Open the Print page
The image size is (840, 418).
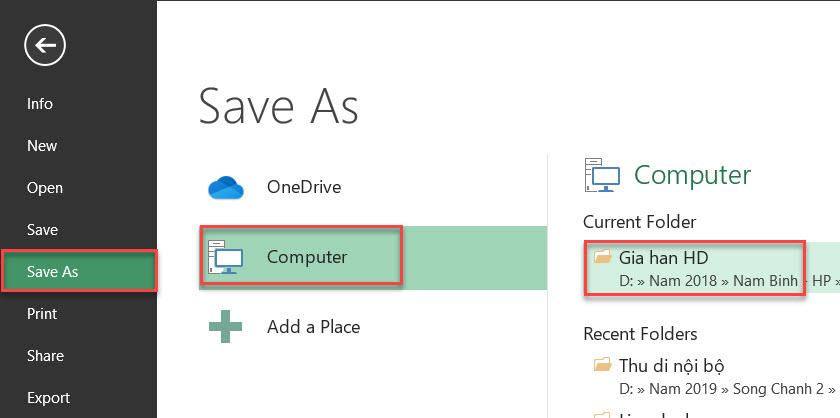coord(42,314)
